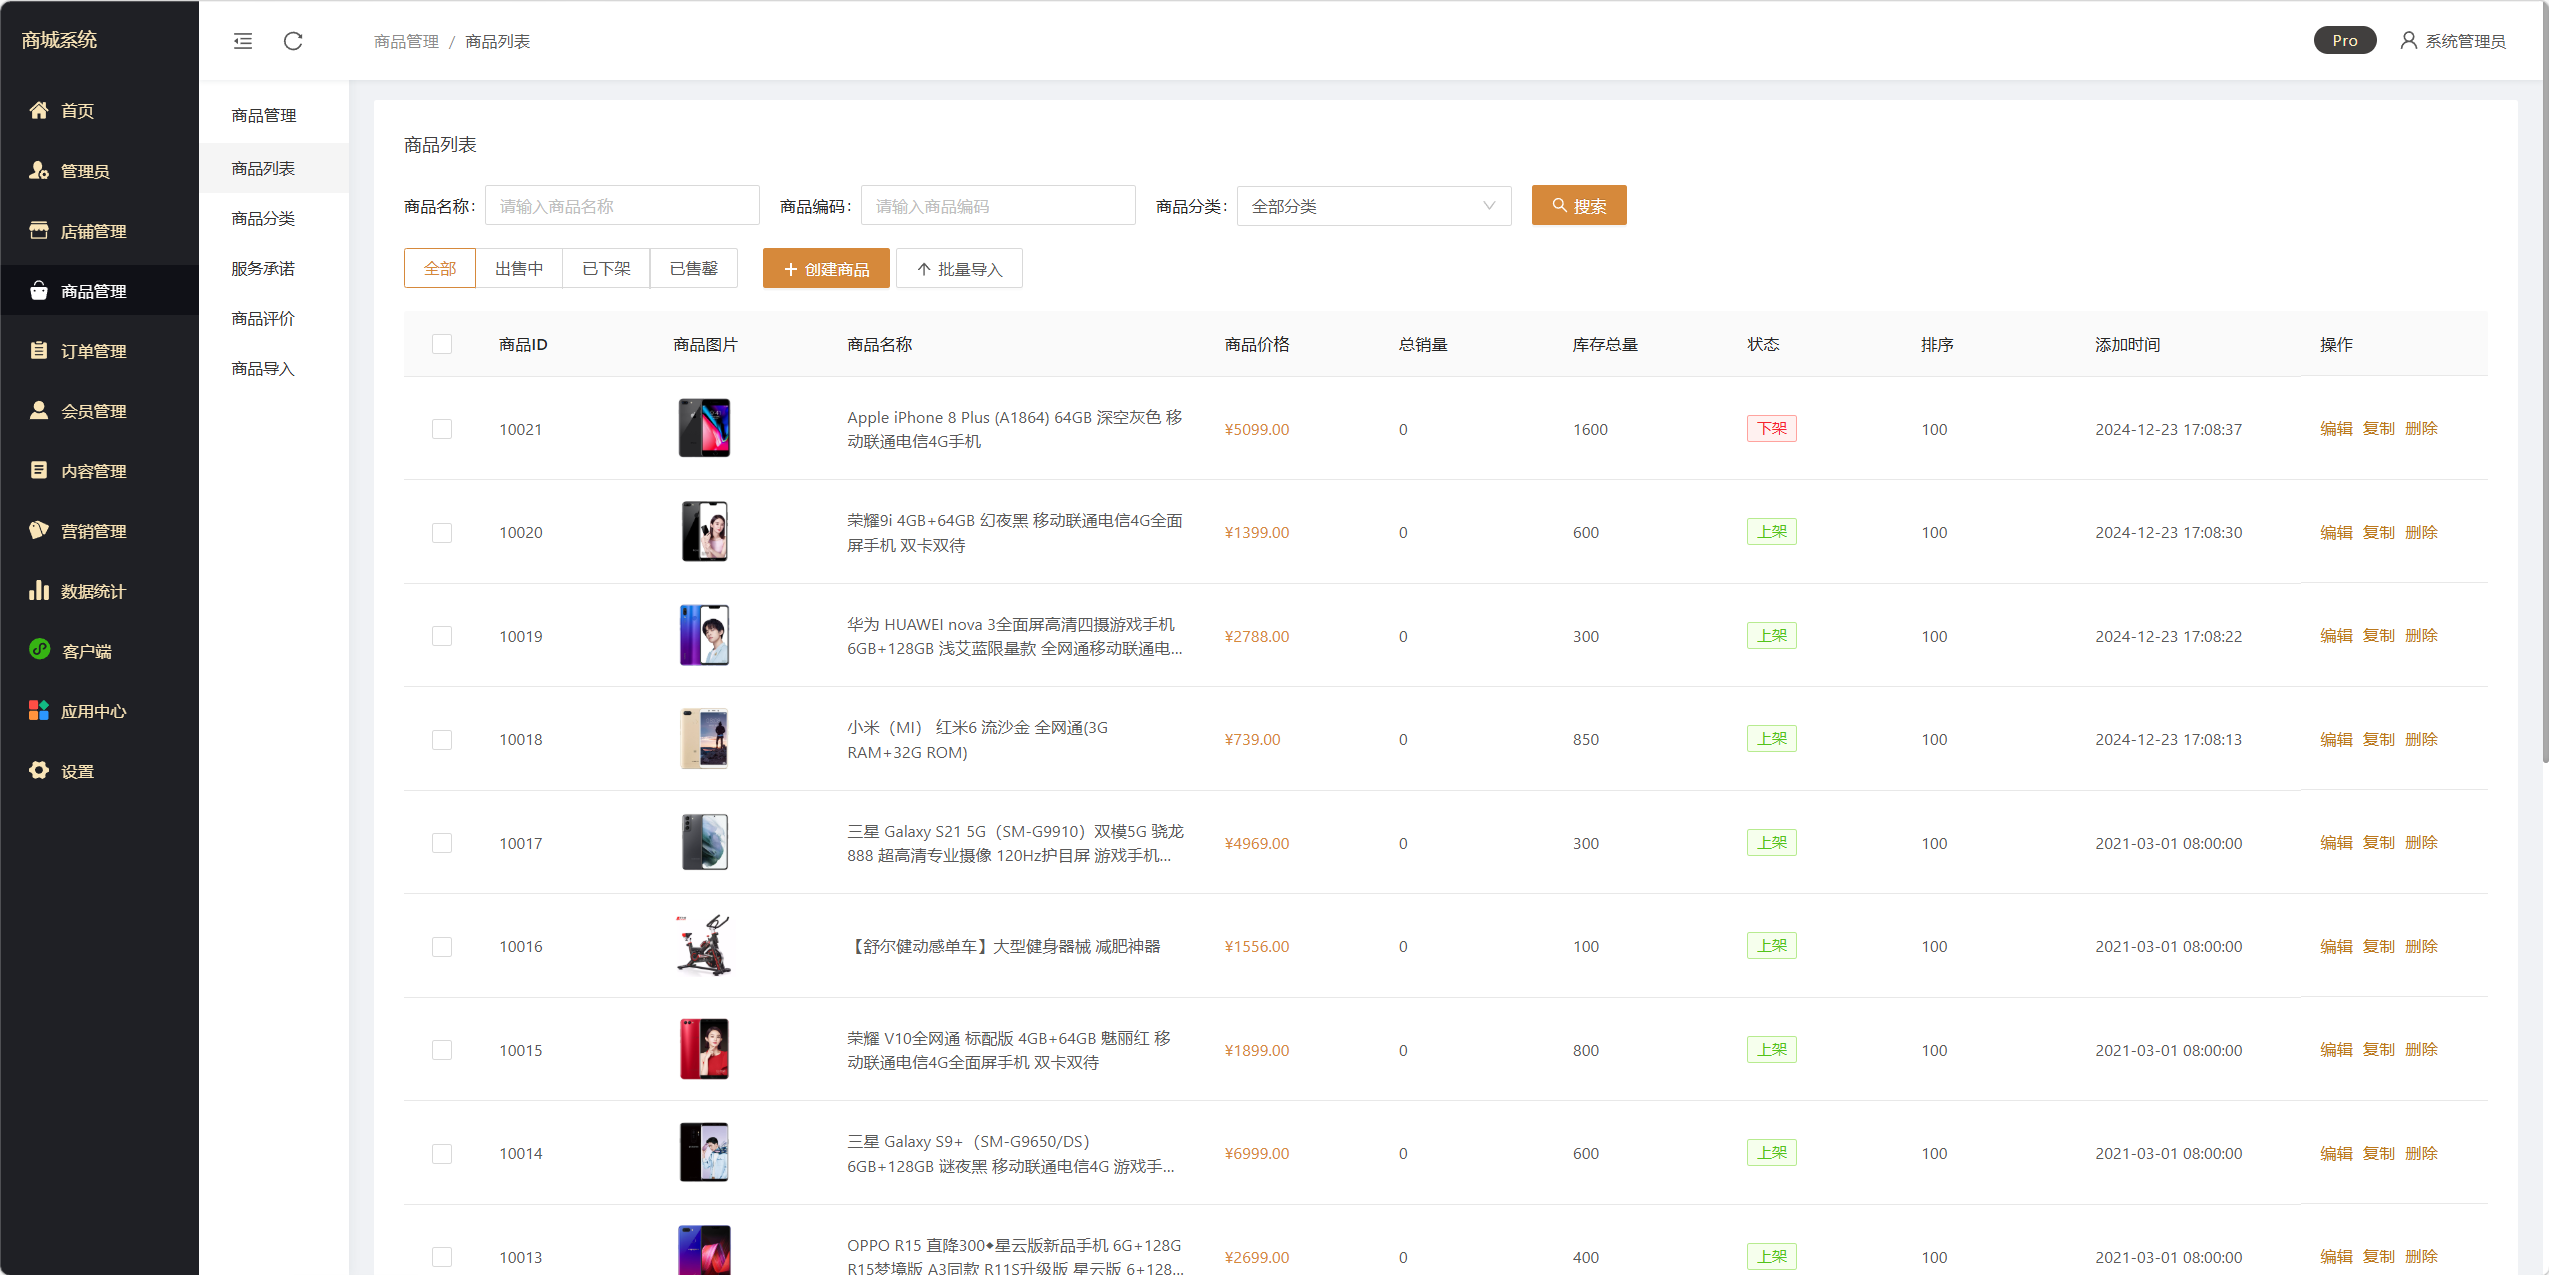Switch to the 已售罄 filter tab

click(693, 268)
